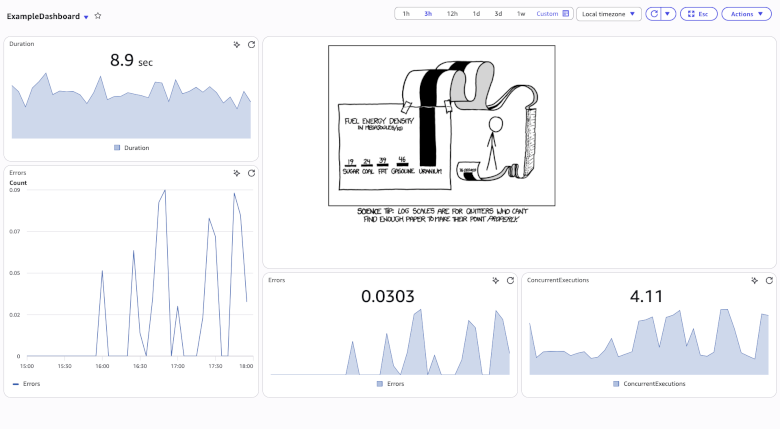780x429 pixels.
Task: Mark ExampleDashboard as favorite with the star
Action: point(98,16)
